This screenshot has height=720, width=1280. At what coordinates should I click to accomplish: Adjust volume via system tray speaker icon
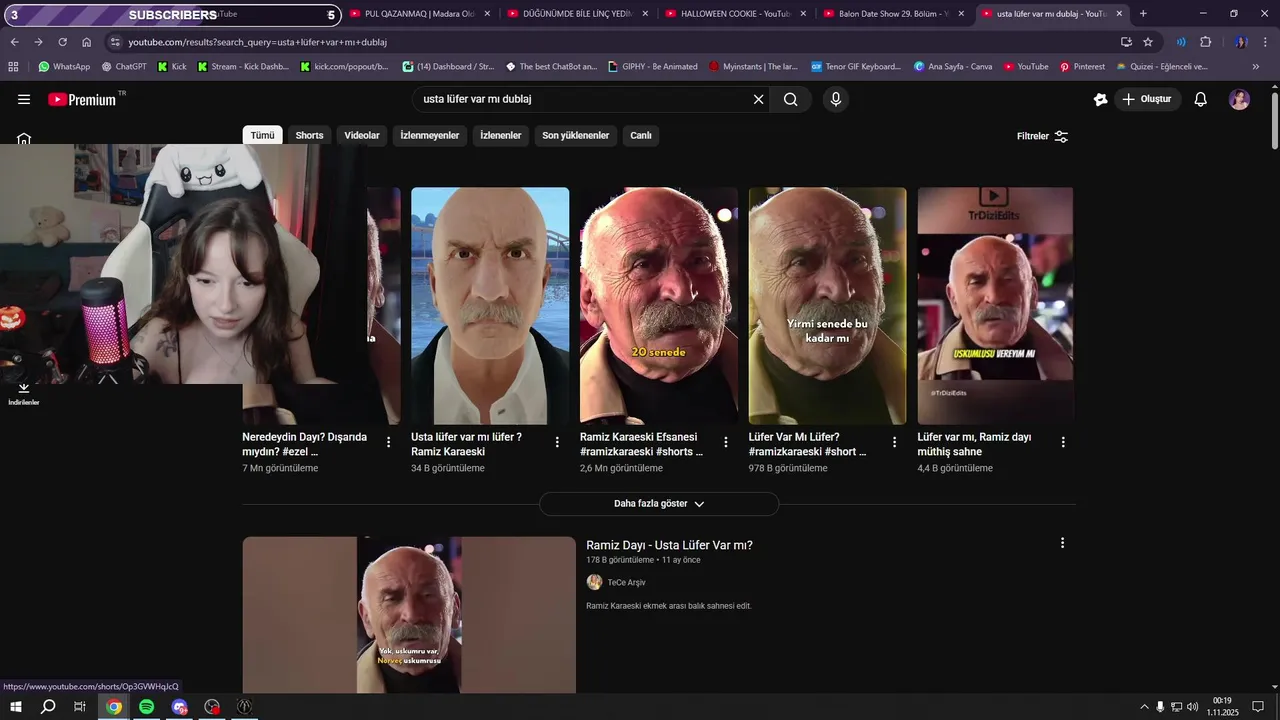click(x=1192, y=706)
